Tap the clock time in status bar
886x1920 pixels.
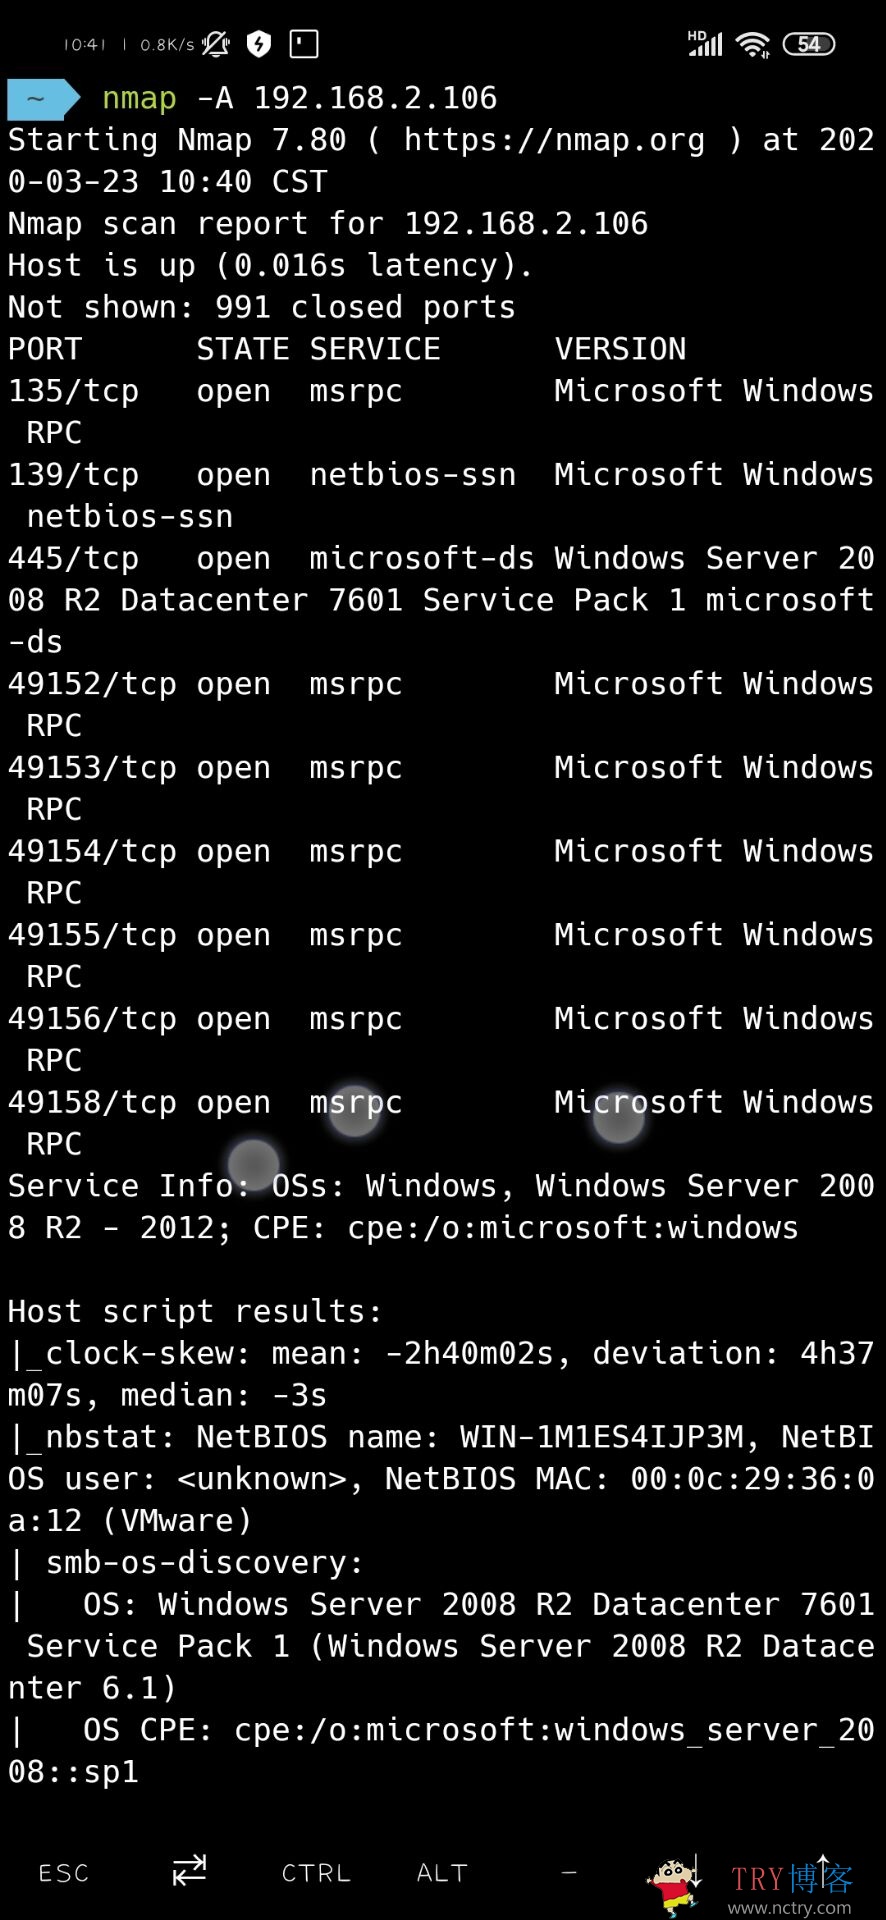pyautogui.click(x=84, y=44)
